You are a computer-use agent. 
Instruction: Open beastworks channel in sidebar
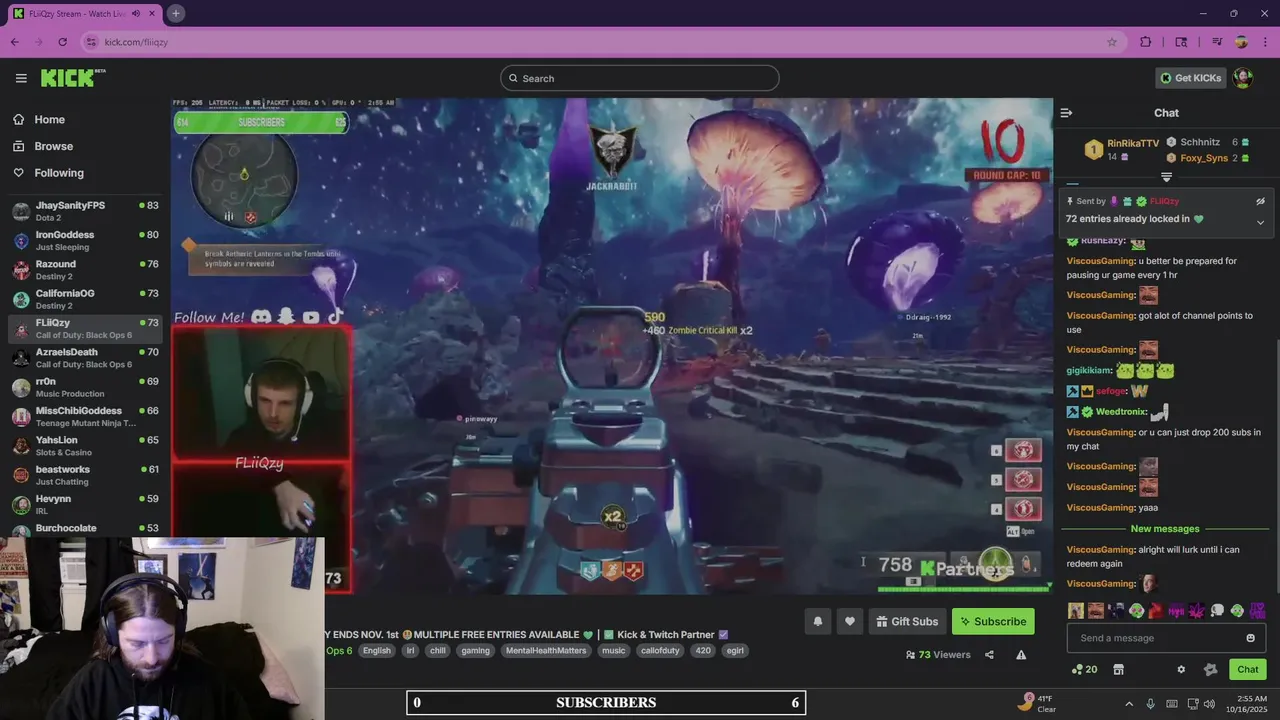pyautogui.click(x=85, y=475)
